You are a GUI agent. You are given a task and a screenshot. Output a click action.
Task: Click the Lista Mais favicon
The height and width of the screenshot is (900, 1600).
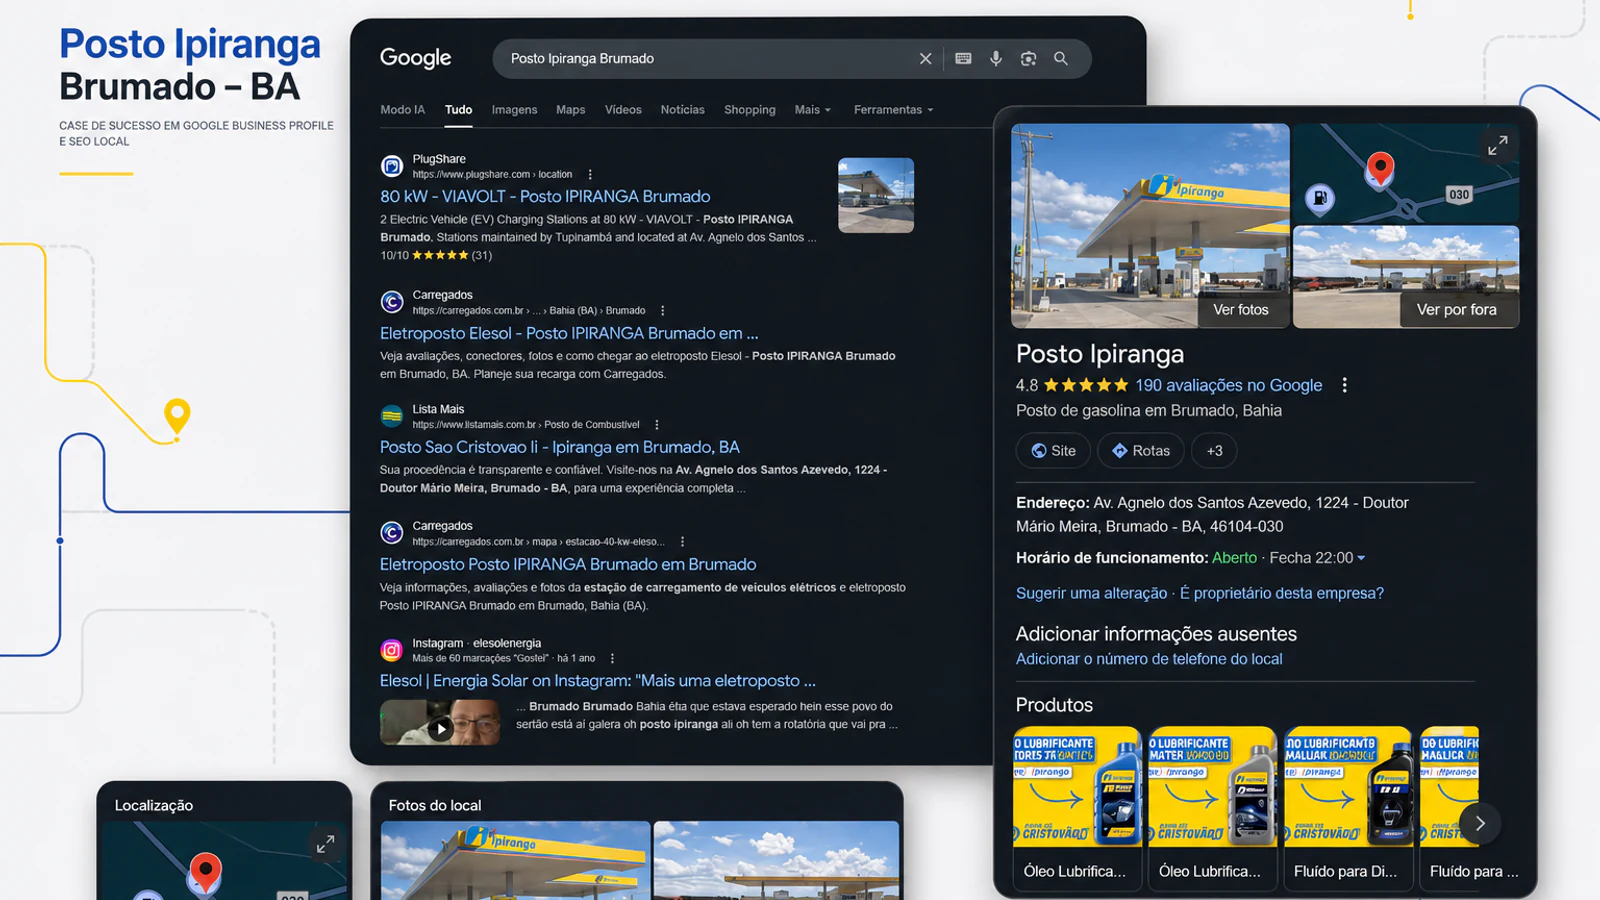[392, 416]
